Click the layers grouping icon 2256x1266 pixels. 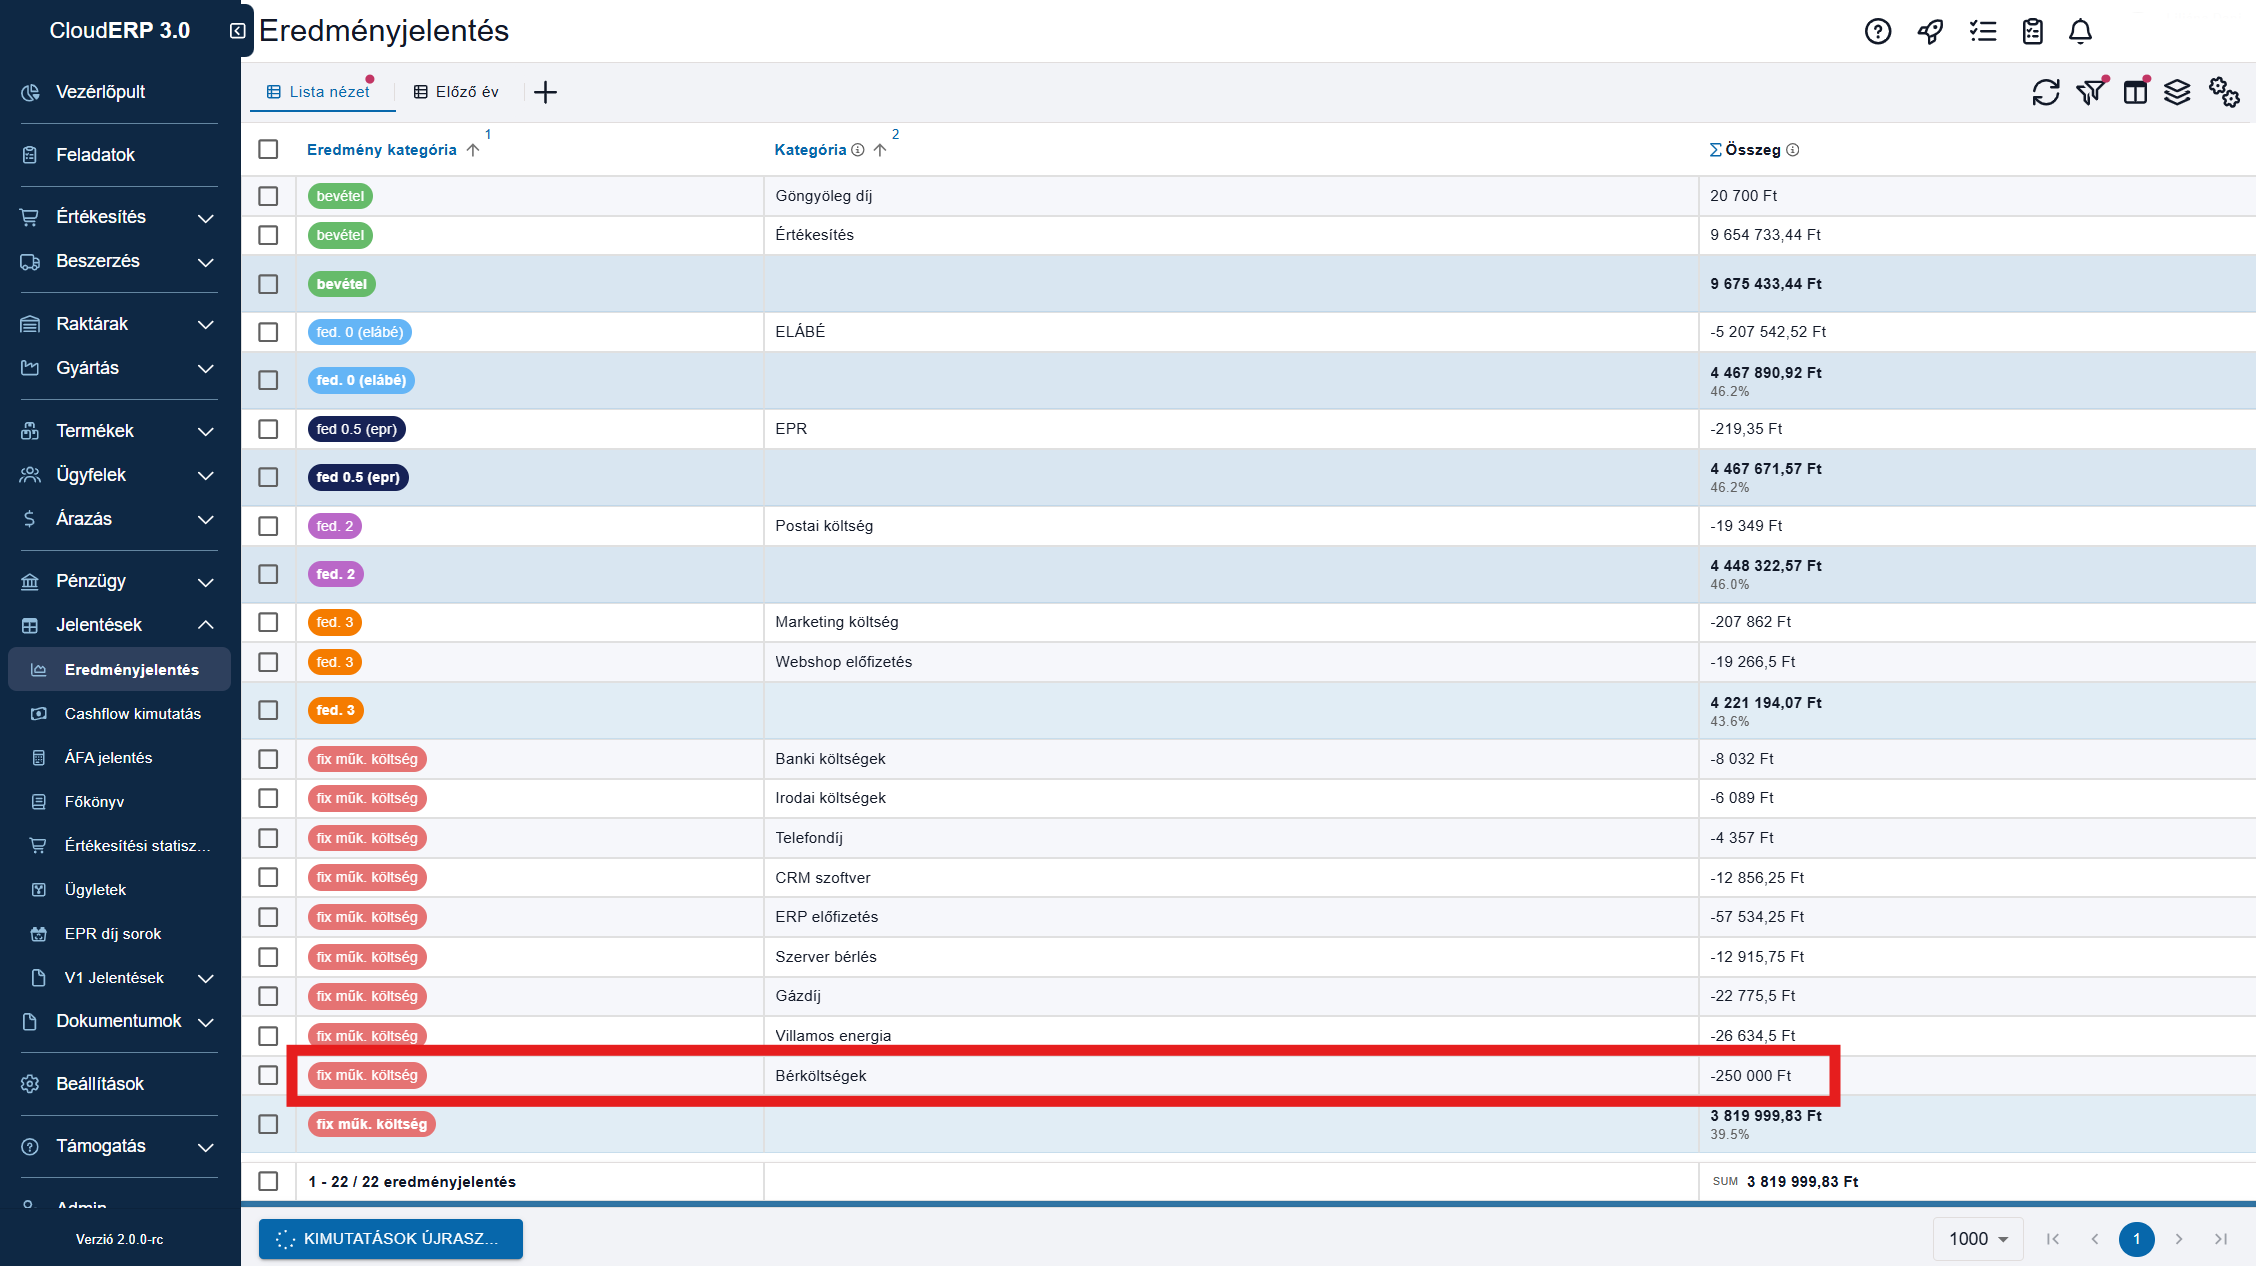point(2177,93)
